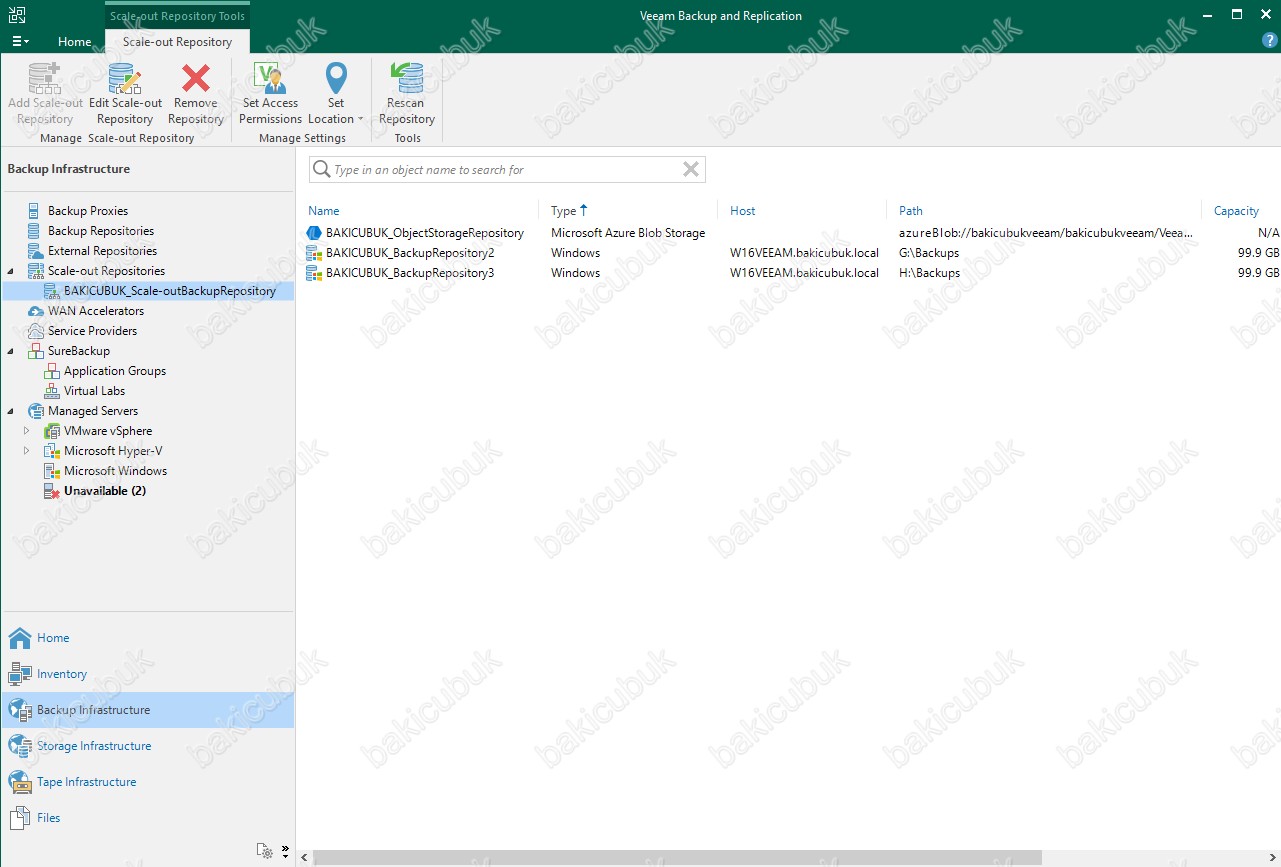This screenshot has width=1281, height=867.
Task: Click the horizontal scrollbar thumb
Action: [677, 858]
